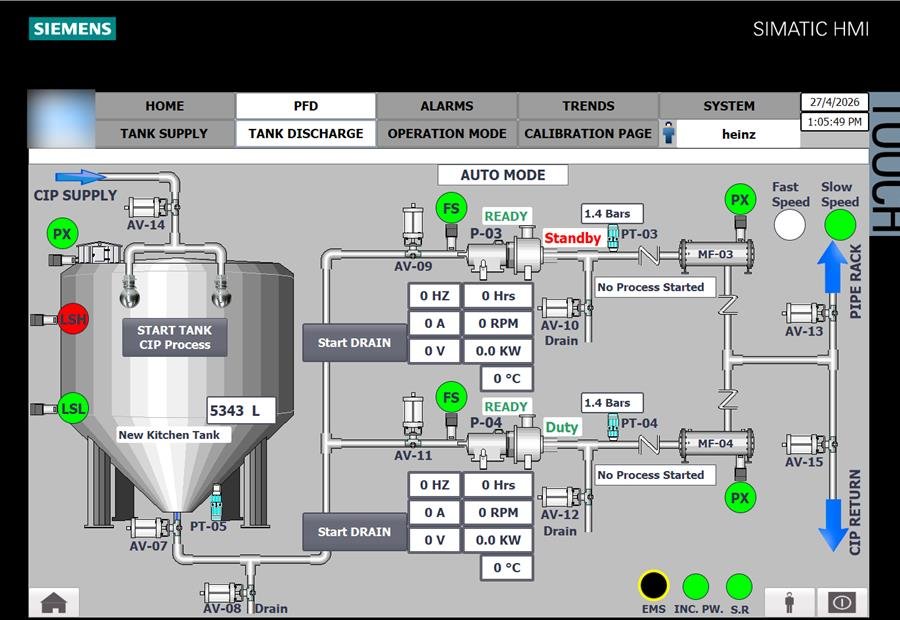The height and width of the screenshot is (620, 900).
Task: Click the 5343 L tank volume field
Action: click(x=241, y=410)
